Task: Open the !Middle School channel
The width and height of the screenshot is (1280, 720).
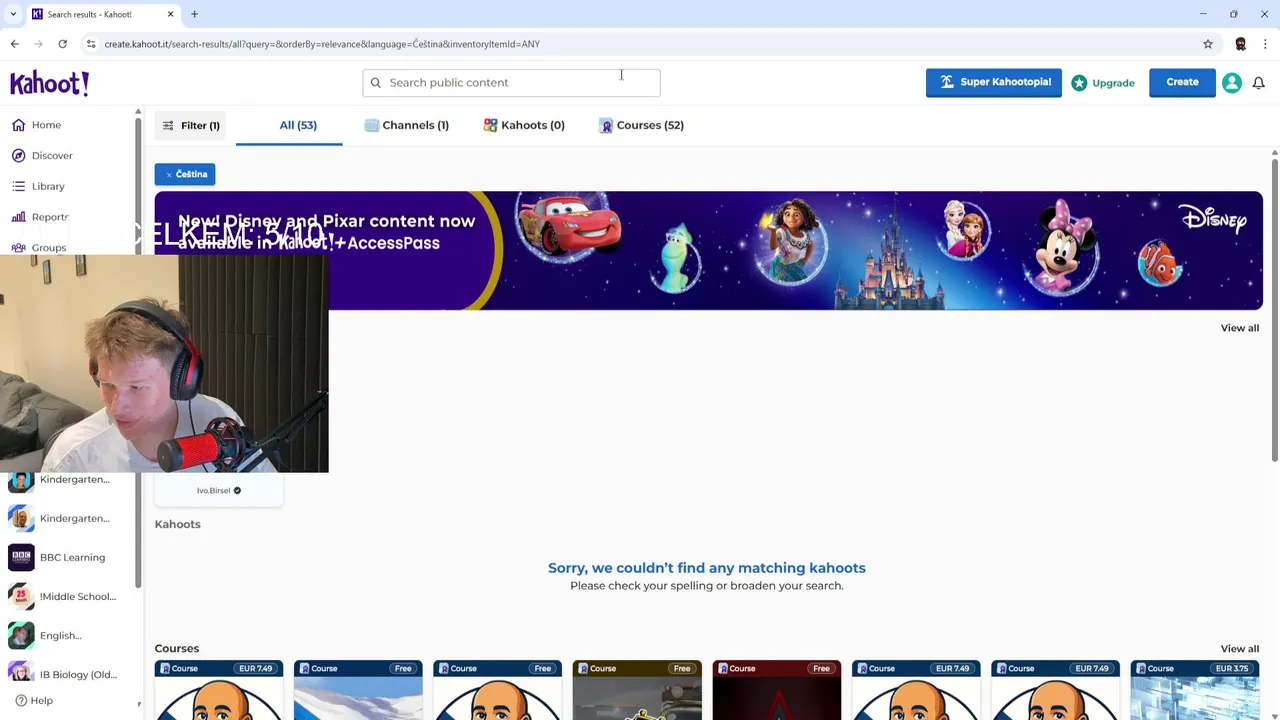Action: [62, 596]
